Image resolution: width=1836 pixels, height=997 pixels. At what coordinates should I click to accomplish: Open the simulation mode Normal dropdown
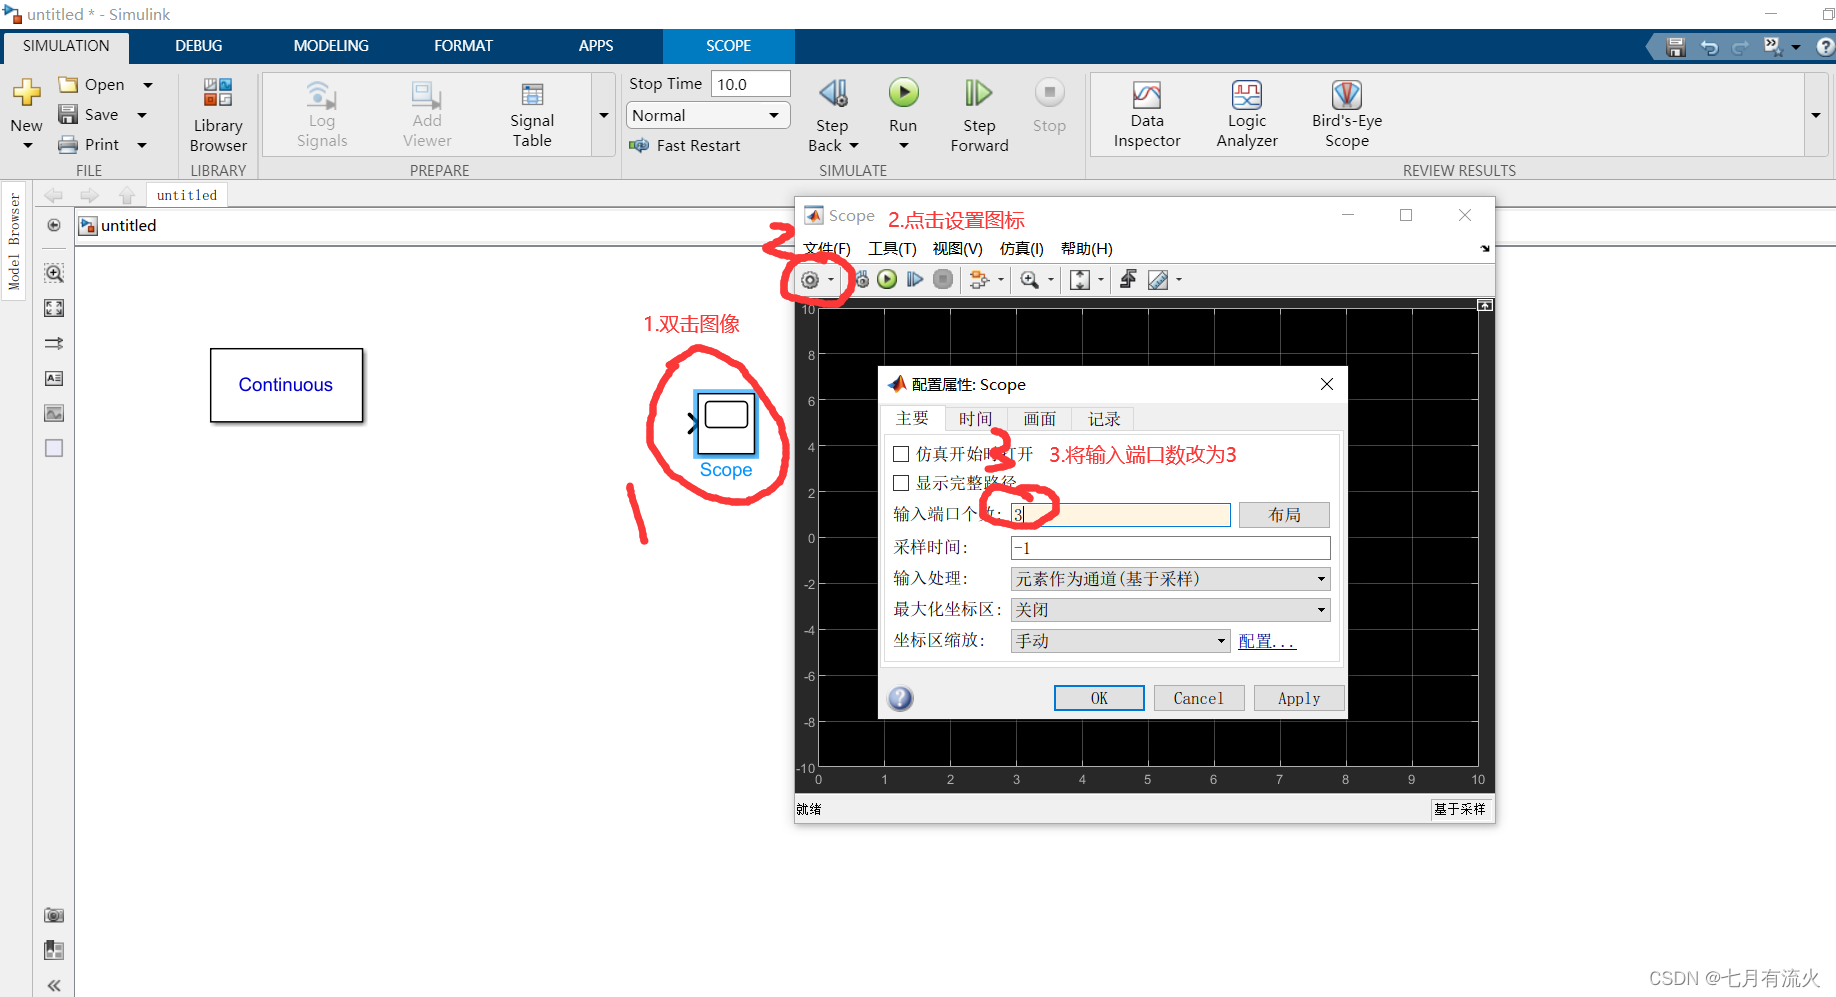coord(707,116)
